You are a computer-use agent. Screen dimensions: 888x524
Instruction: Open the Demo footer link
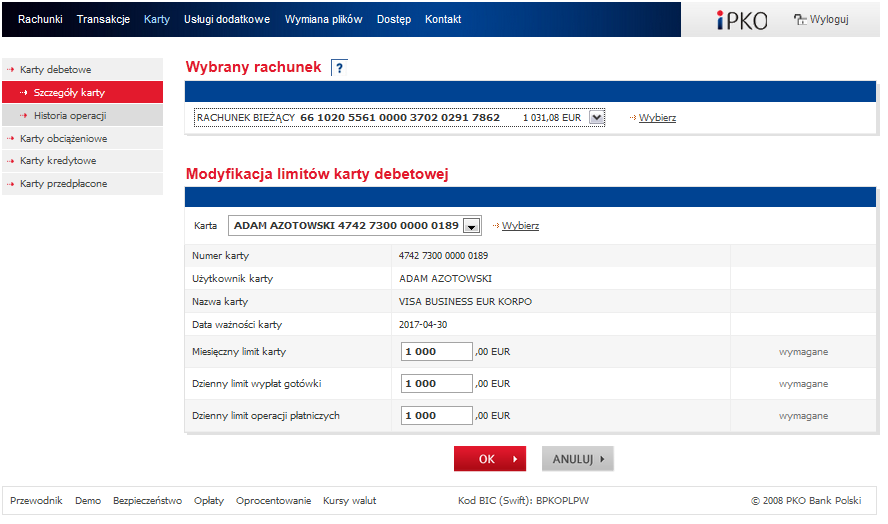[x=88, y=501]
